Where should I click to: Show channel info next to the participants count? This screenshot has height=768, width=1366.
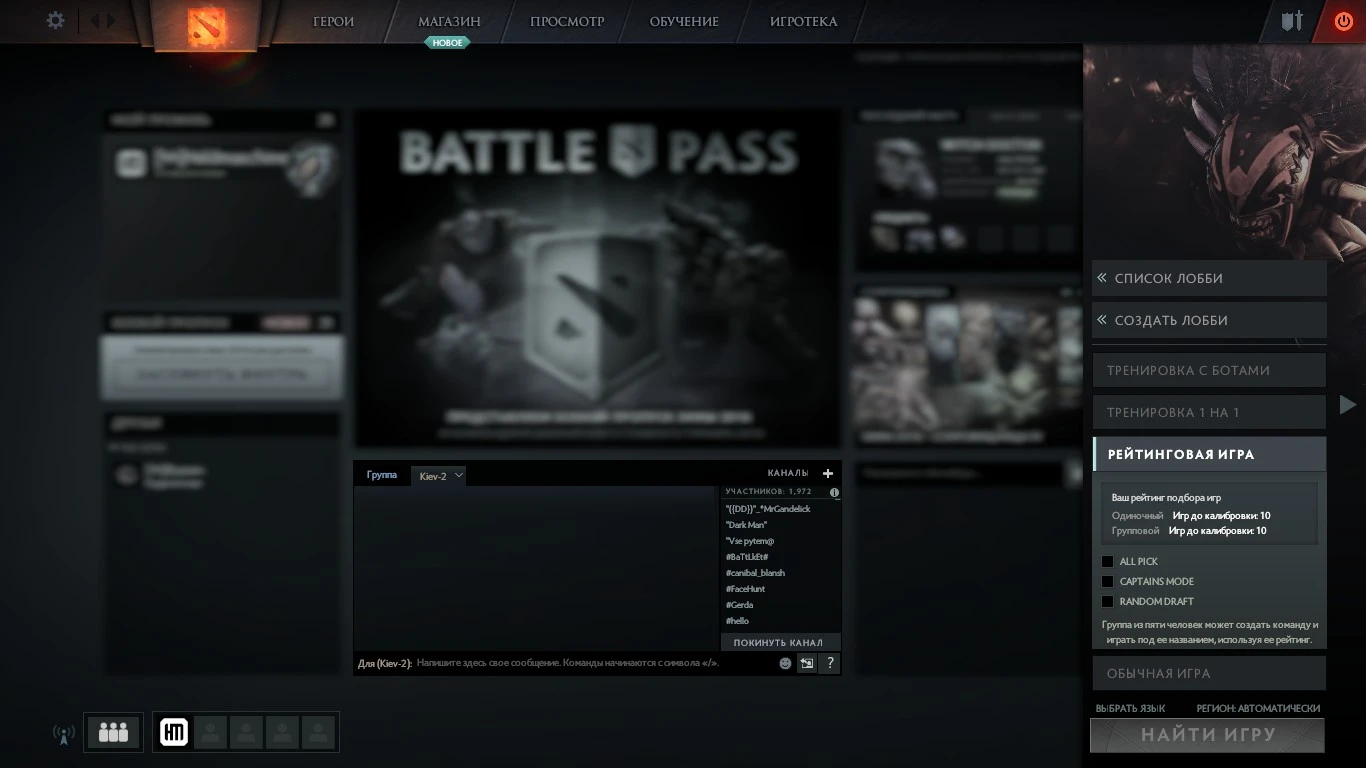834,492
